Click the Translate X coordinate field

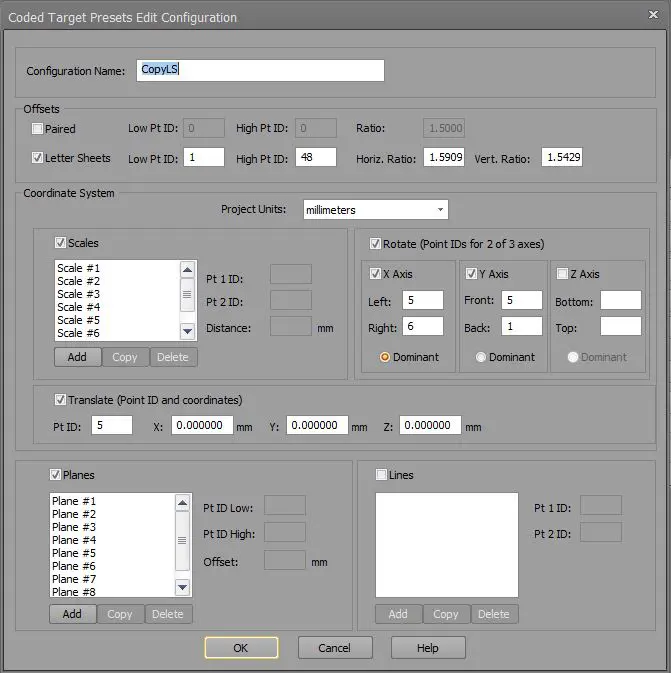tap(202, 425)
